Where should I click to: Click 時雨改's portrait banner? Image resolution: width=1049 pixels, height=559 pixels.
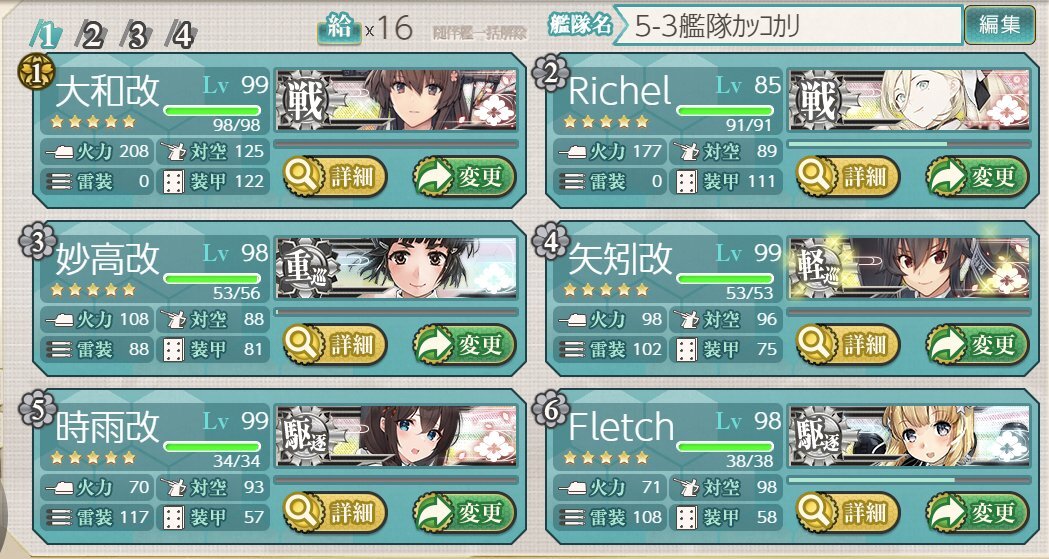coord(397,436)
